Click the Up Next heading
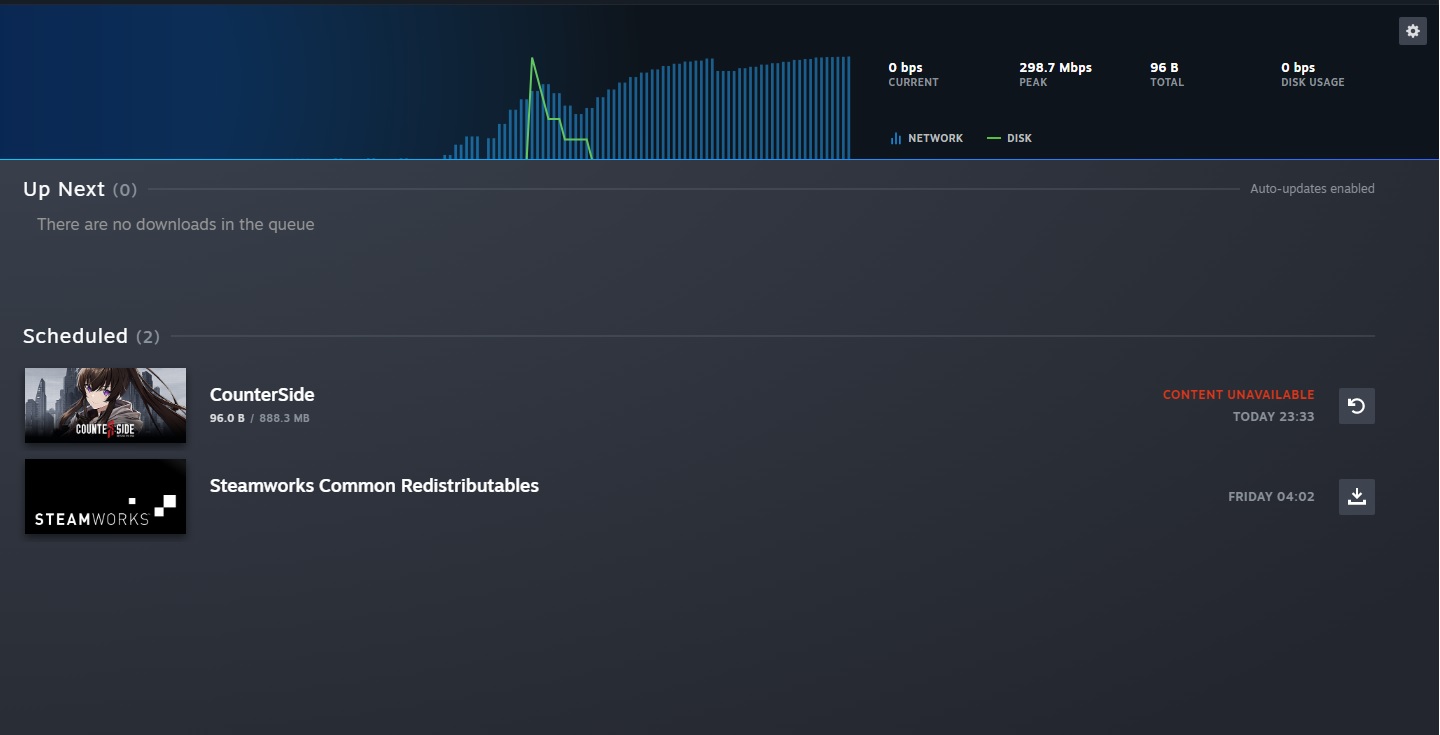This screenshot has height=735, width=1440. tap(64, 189)
